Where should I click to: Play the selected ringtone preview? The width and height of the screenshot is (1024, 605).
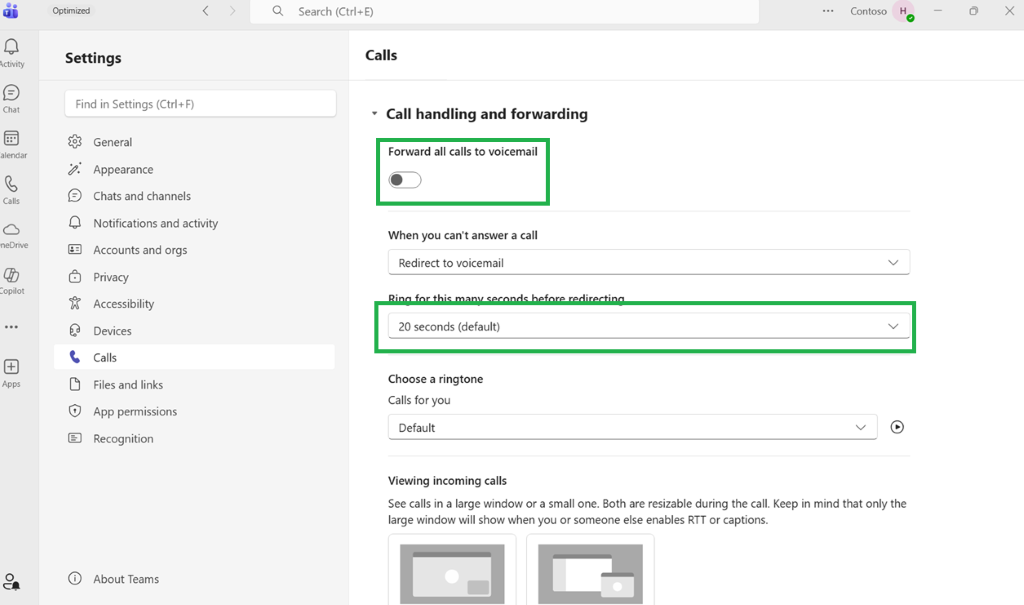[x=897, y=427]
